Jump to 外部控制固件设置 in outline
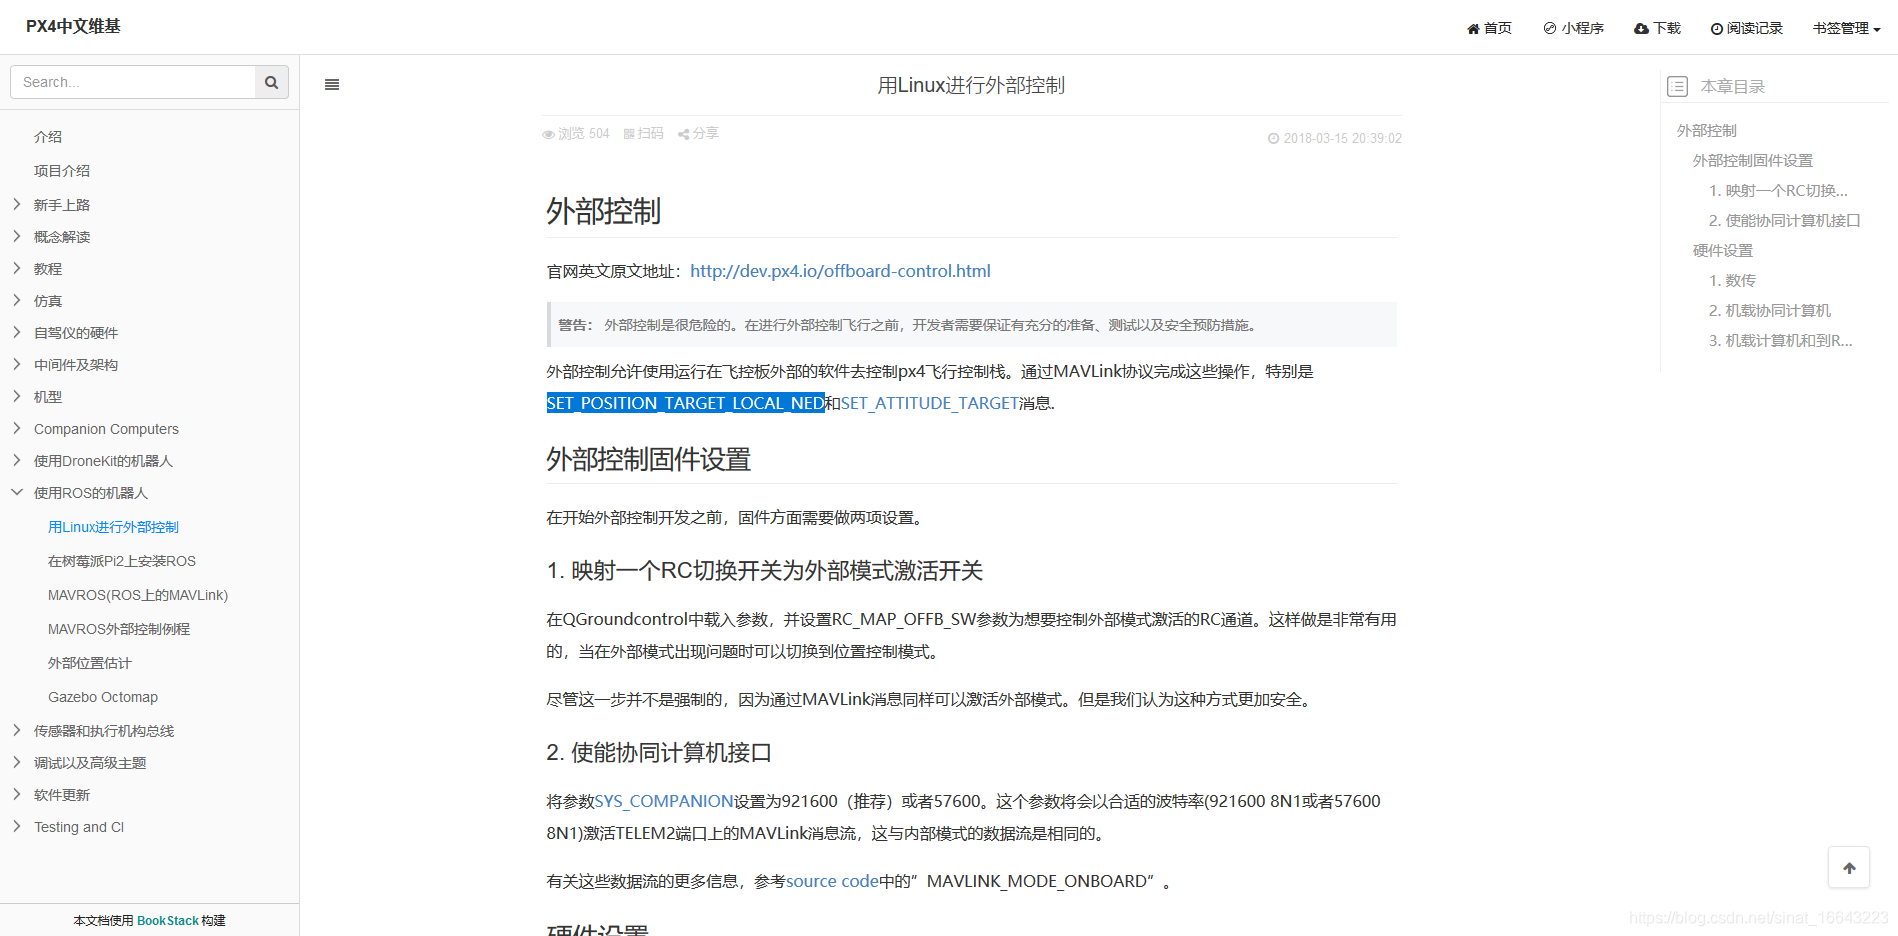The height and width of the screenshot is (936, 1898). 1753,161
